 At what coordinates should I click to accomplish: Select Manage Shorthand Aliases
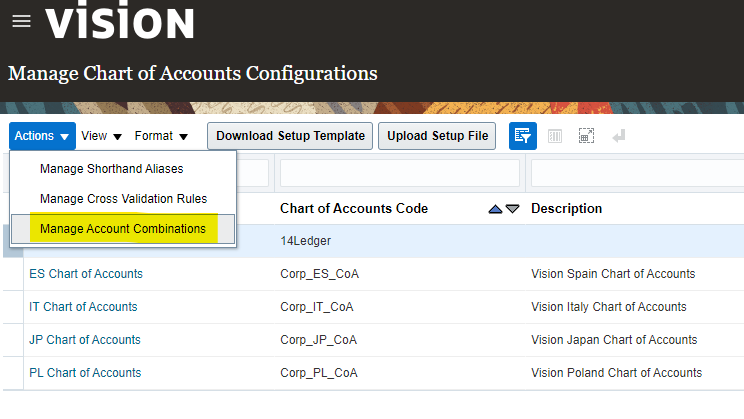[111, 169]
